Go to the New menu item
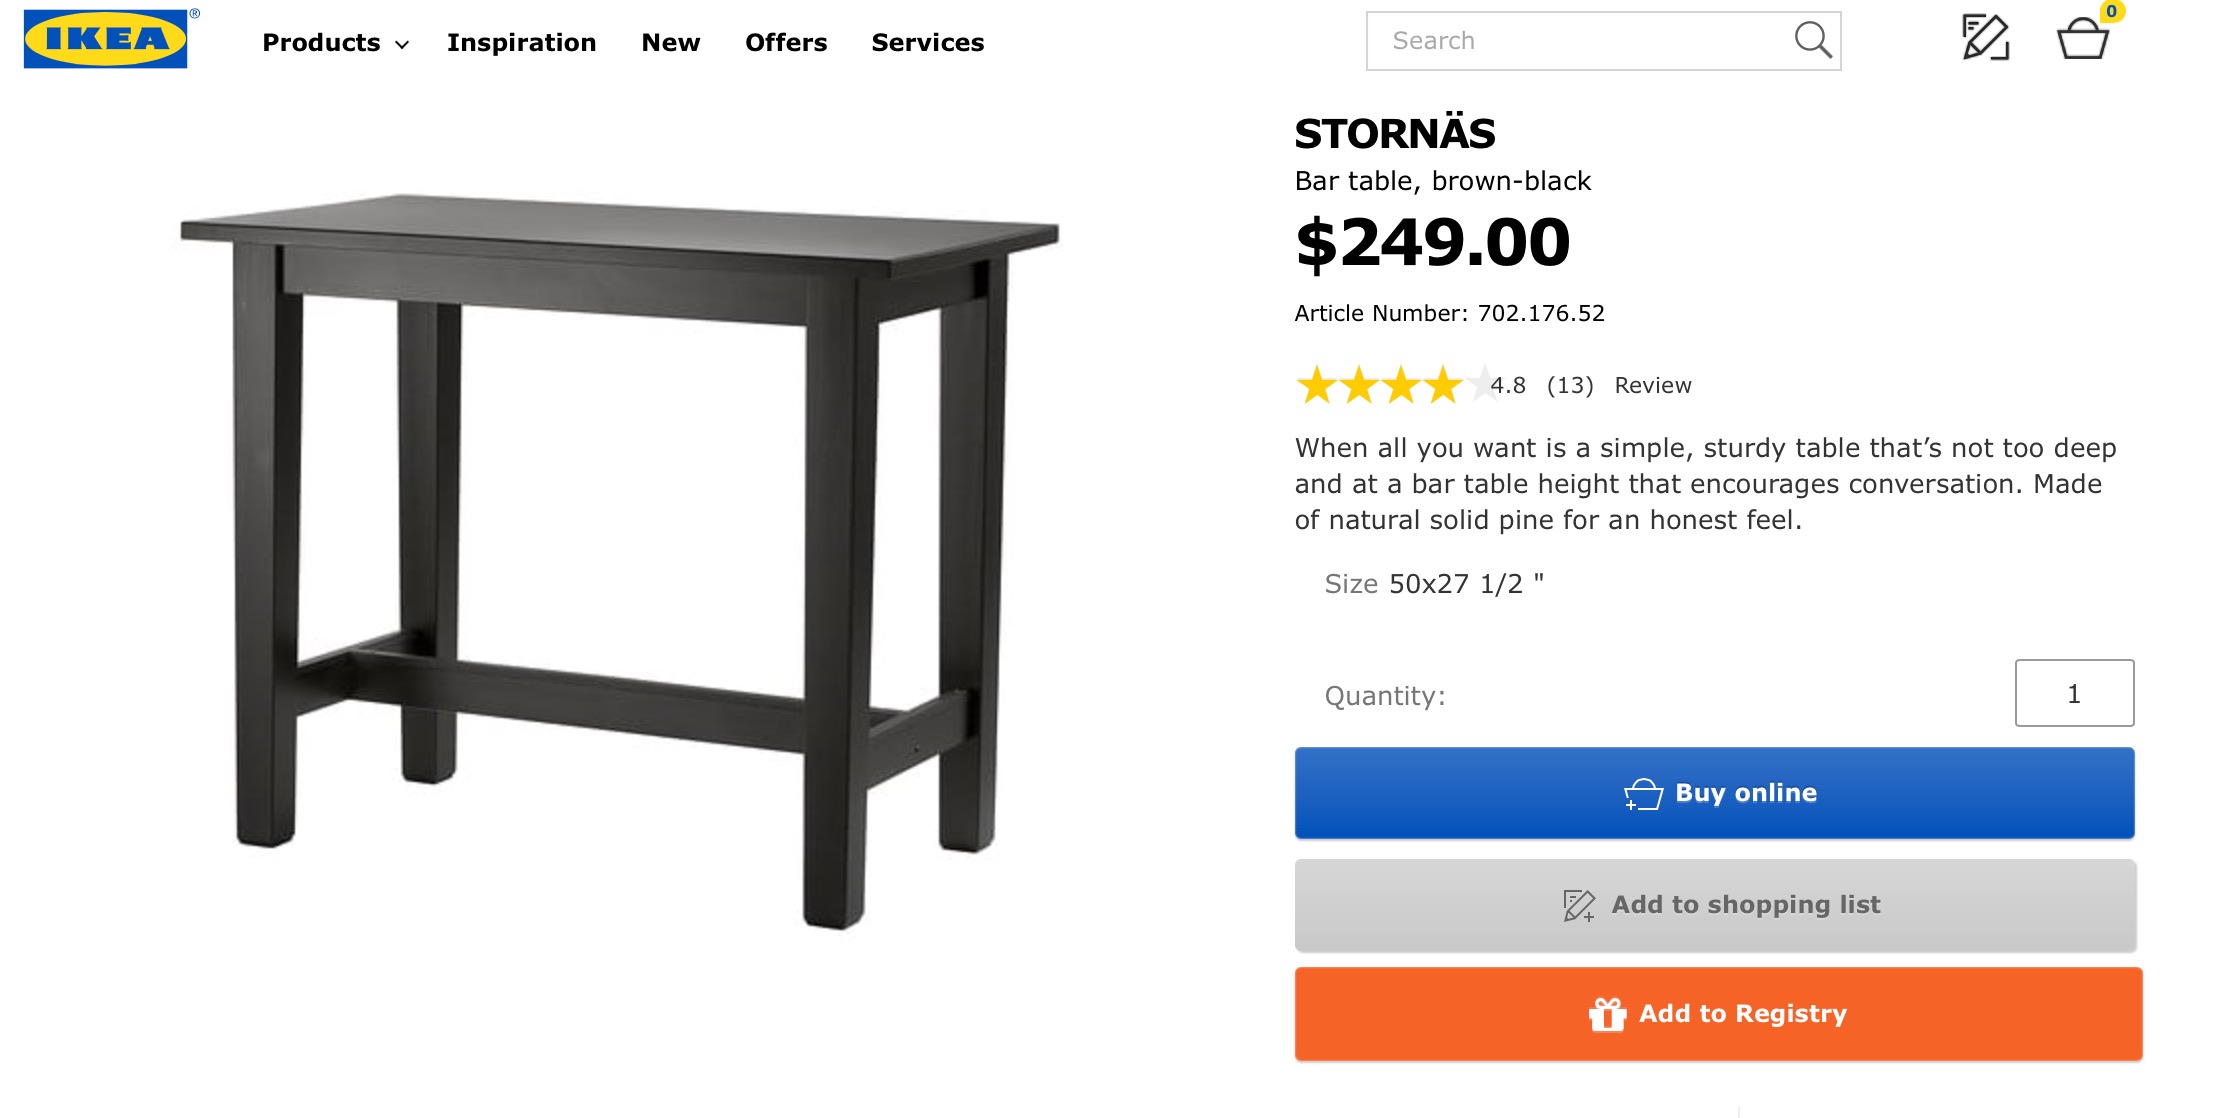Image resolution: width=2224 pixels, height=1118 pixels. pyautogui.click(x=670, y=42)
